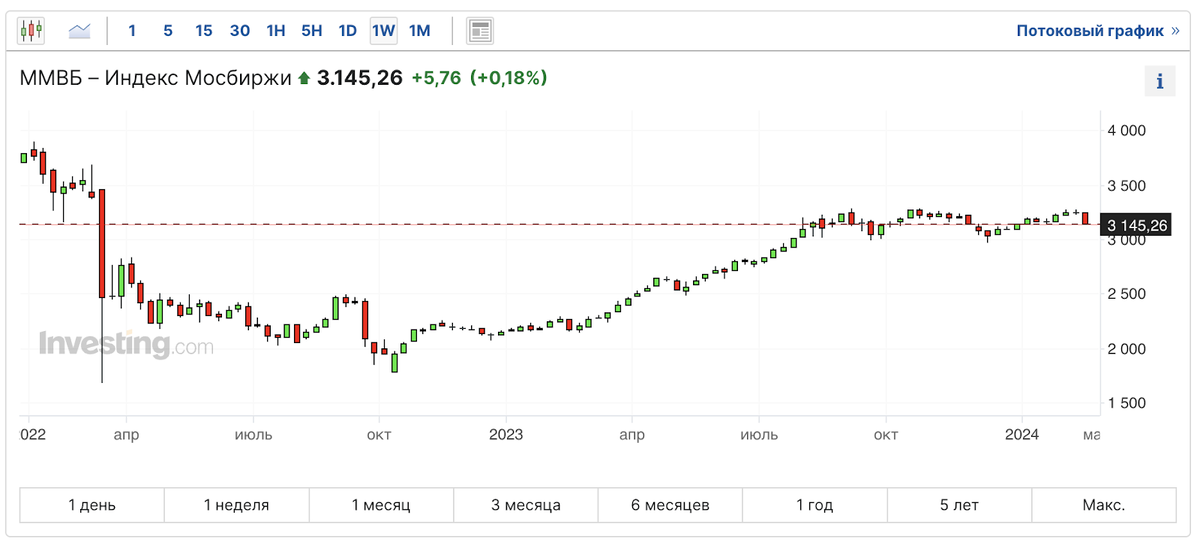Click the long red candle of the 2022 crash
Screen dimensions: 1200x545
point(102,243)
